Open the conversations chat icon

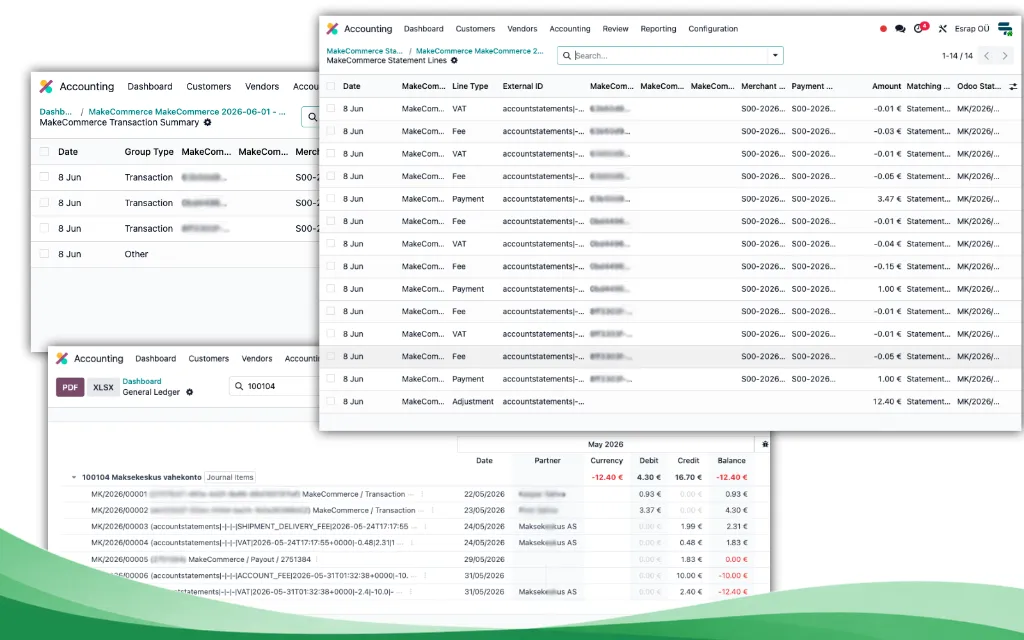click(900, 29)
